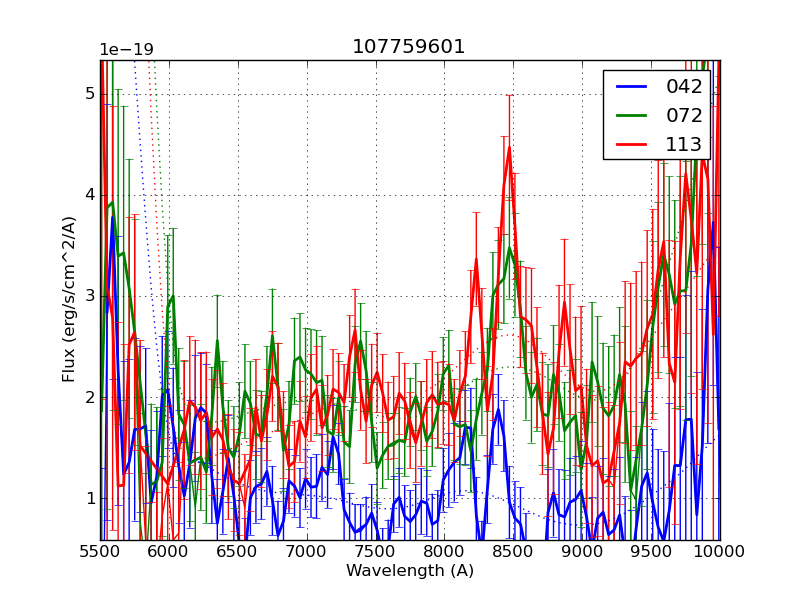Click the red curve peak near 8500

click(509, 148)
